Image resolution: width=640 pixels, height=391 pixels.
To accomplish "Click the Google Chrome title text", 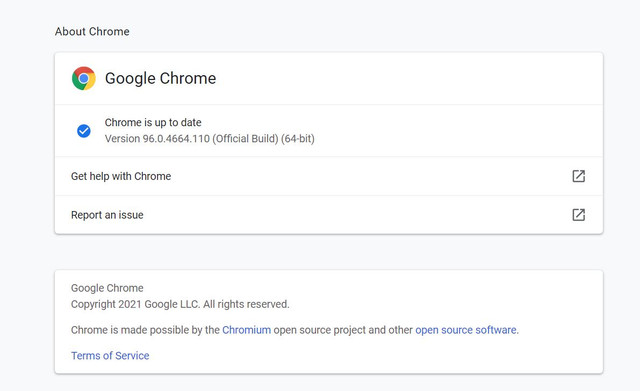I will (160, 78).
